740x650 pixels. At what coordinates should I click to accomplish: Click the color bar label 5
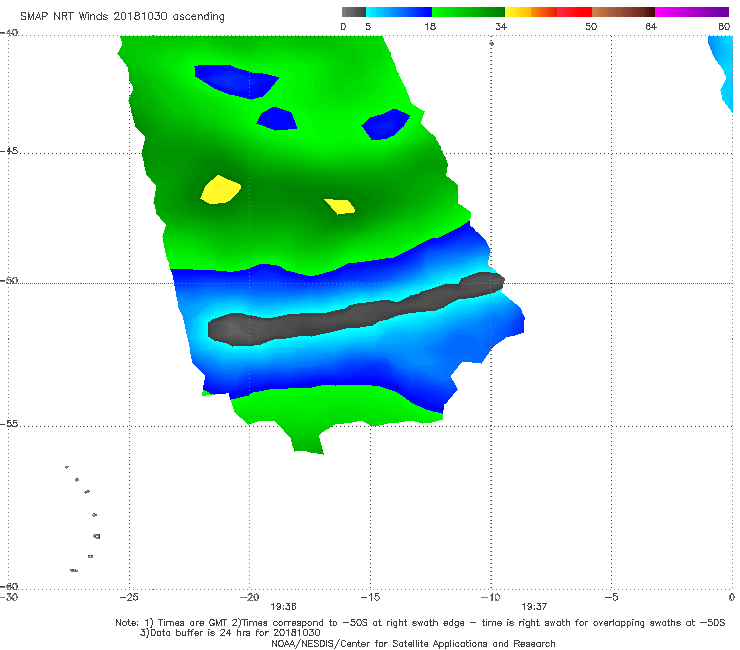[x=368, y=26]
